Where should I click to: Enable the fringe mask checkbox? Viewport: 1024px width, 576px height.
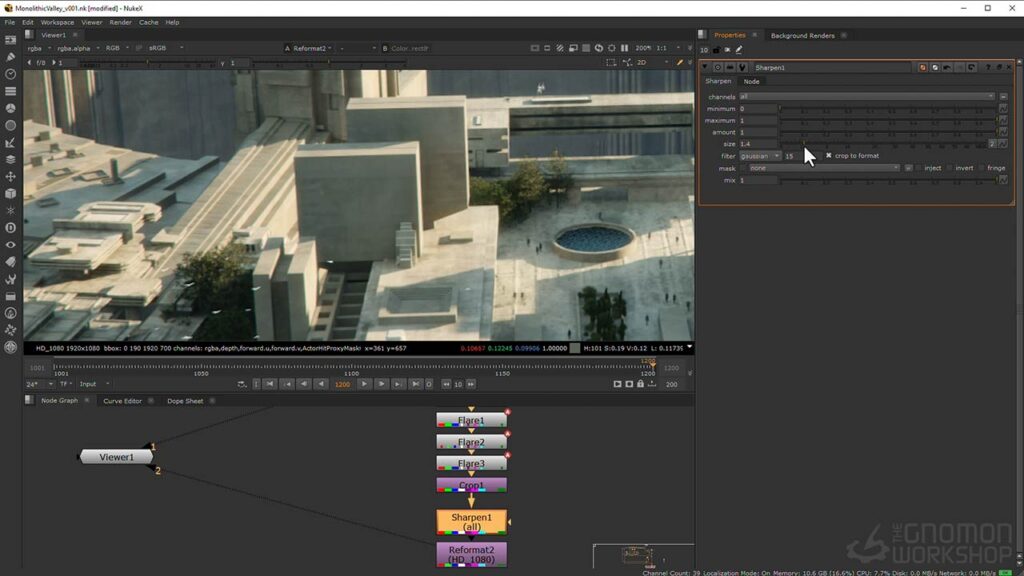tap(982, 168)
